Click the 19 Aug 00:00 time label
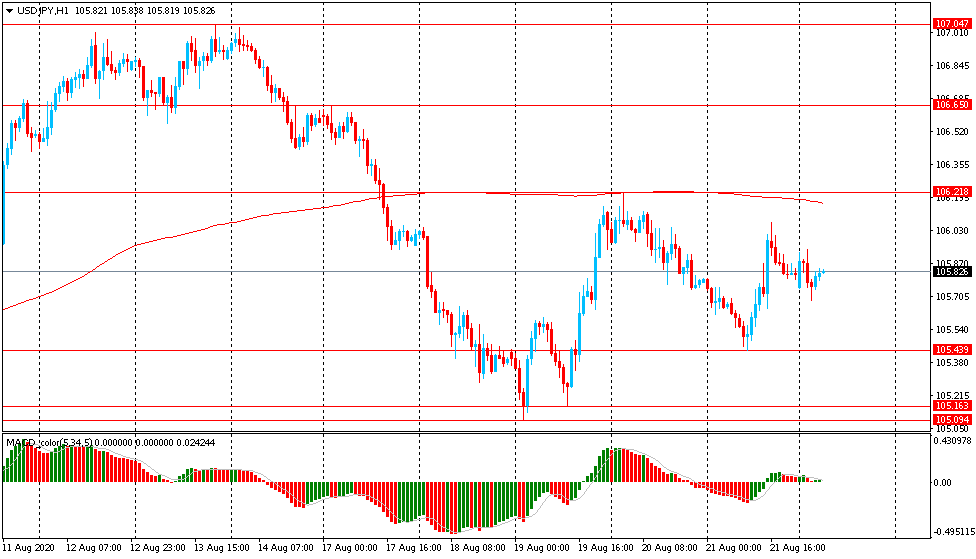This screenshot has height=559, width=976. click(x=542, y=548)
